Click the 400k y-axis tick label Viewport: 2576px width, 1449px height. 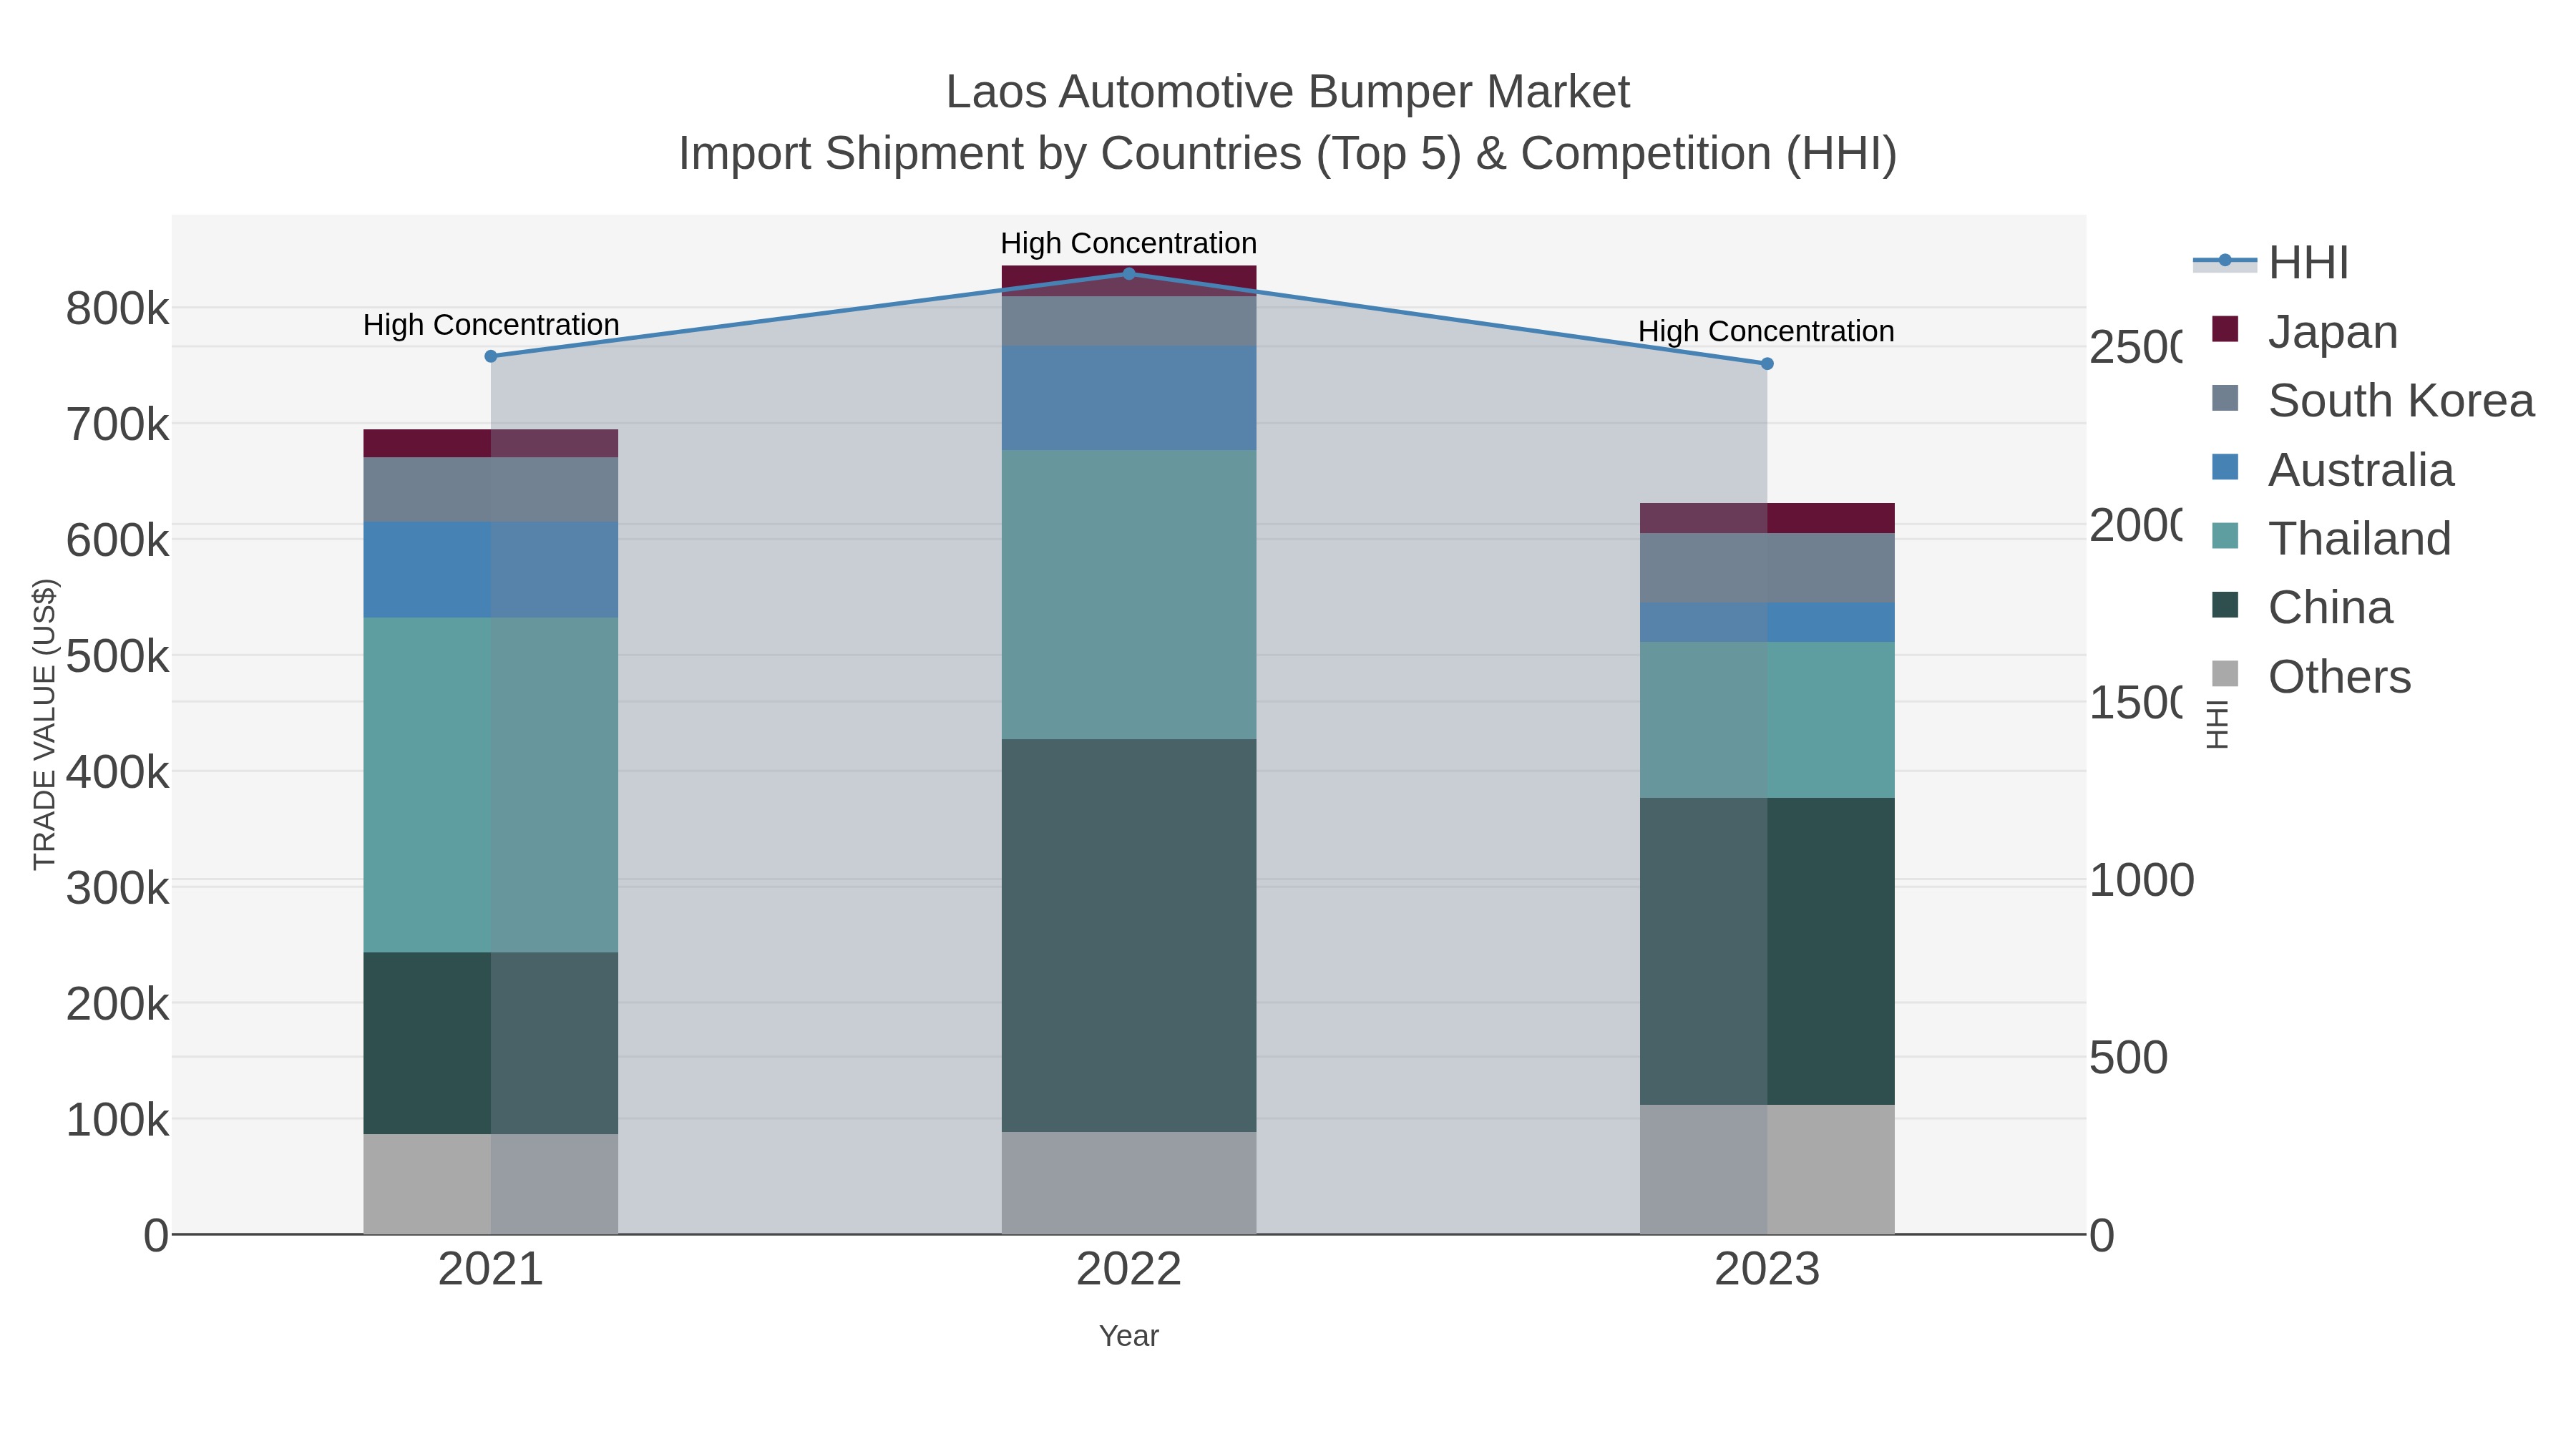(118, 772)
